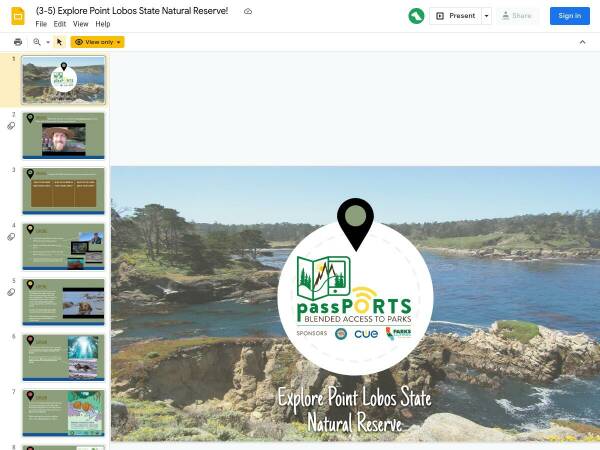The width and height of the screenshot is (600, 450).
Task: Click the zoom magnifier tool
Action: [37, 42]
